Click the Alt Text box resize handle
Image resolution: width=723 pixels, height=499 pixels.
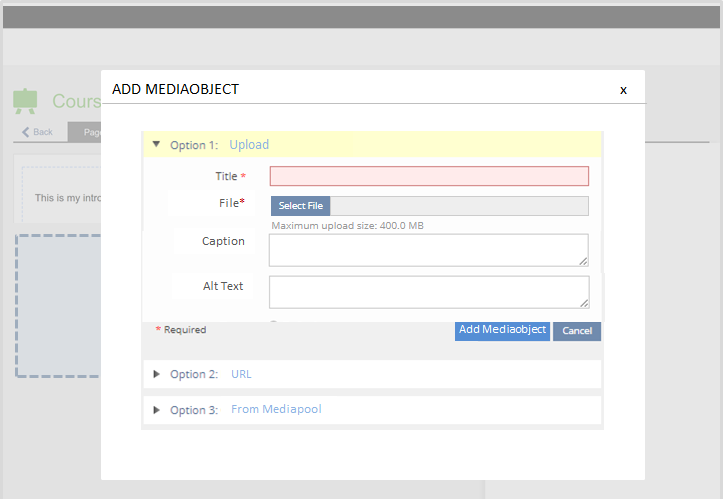pyautogui.click(x=583, y=303)
